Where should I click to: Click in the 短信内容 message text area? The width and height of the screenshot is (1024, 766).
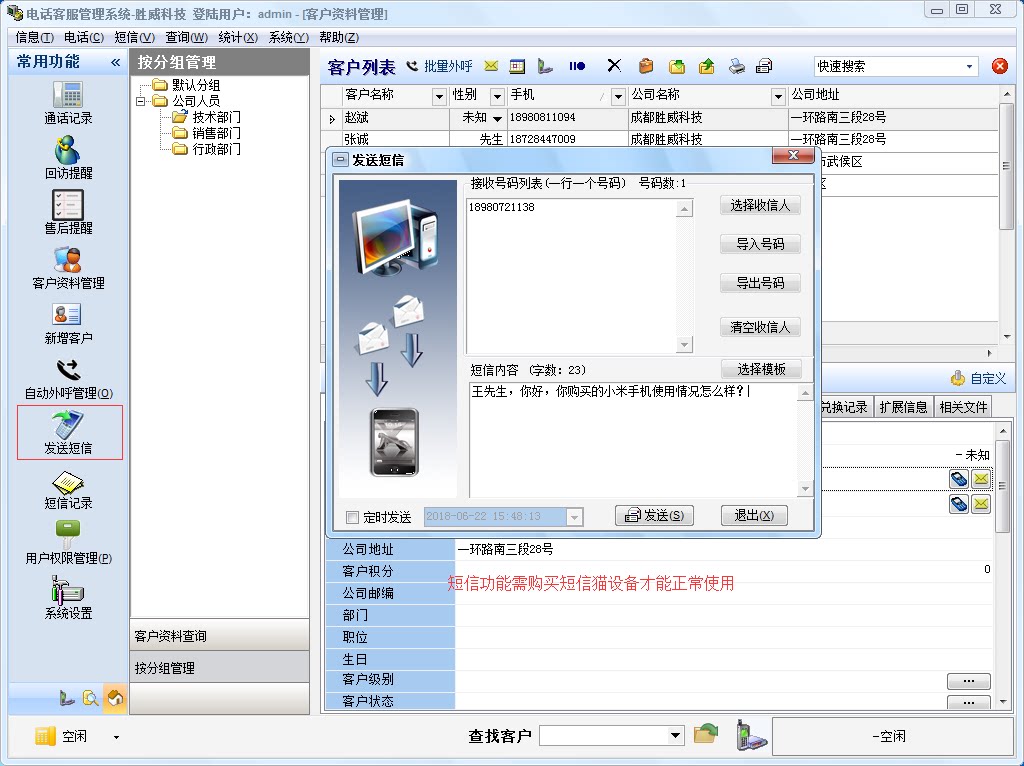click(632, 440)
